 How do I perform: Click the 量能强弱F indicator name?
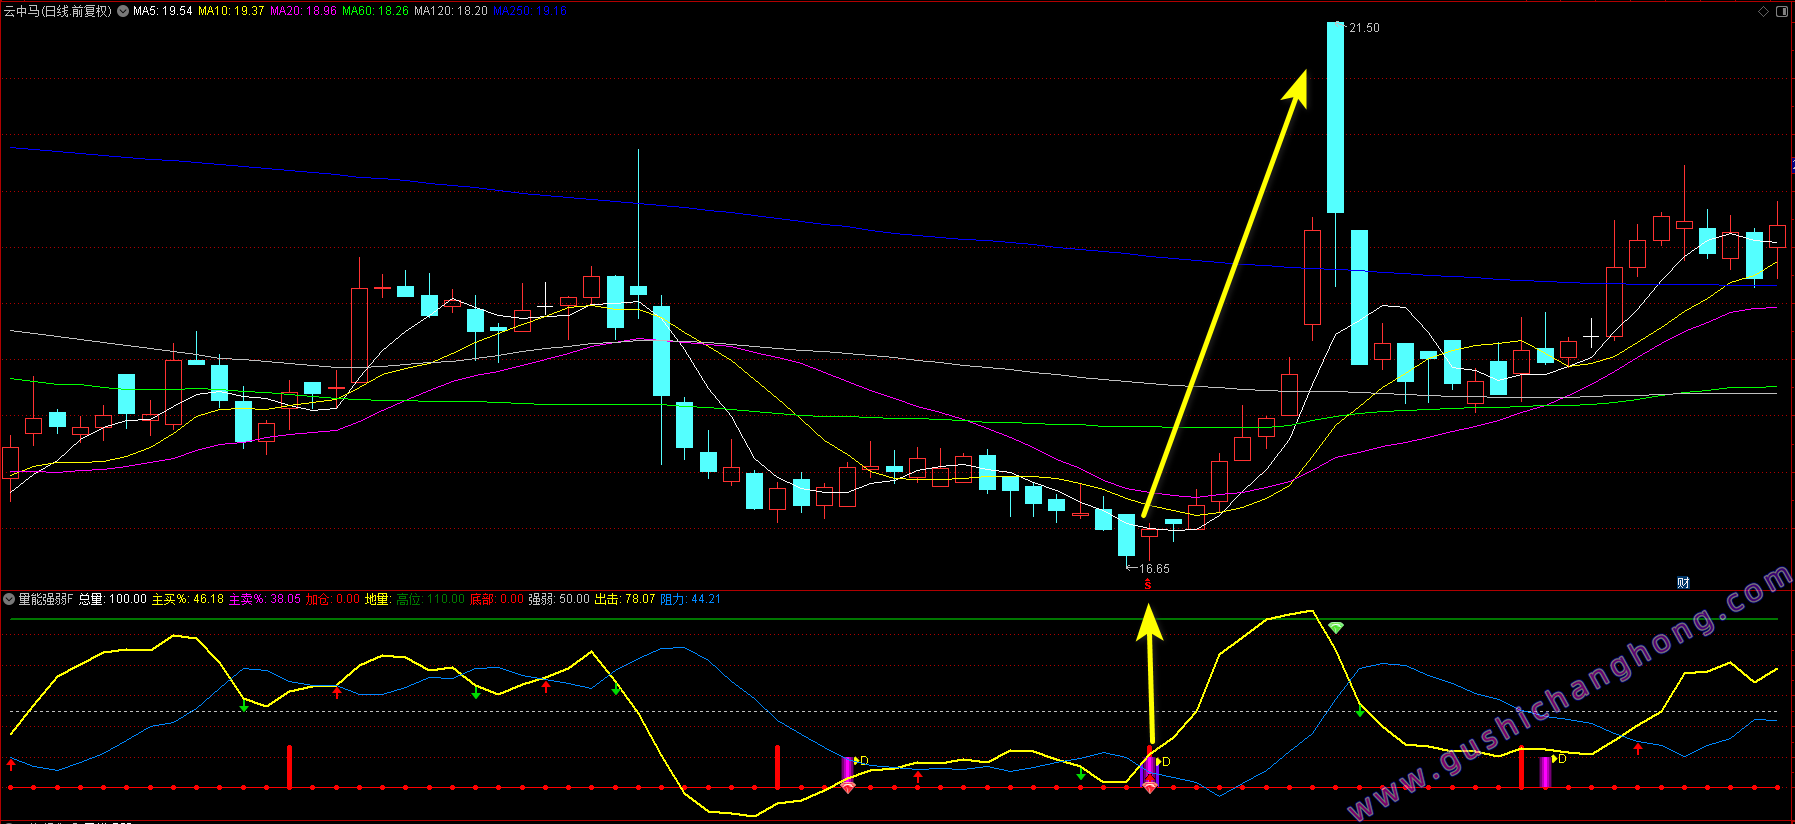click(x=46, y=599)
